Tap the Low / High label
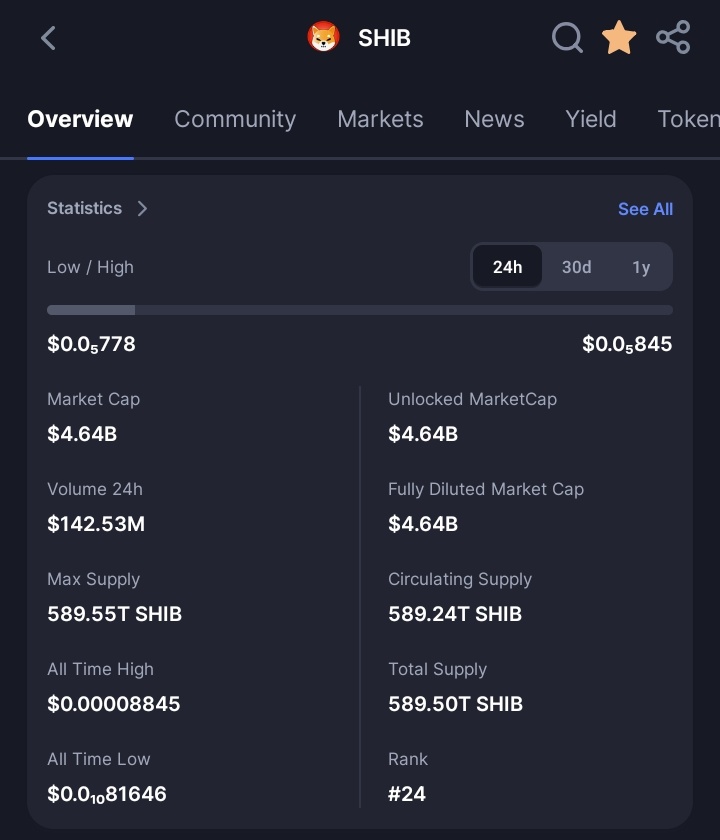Image resolution: width=720 pixels, height=840 pixels. coord(91,267)
